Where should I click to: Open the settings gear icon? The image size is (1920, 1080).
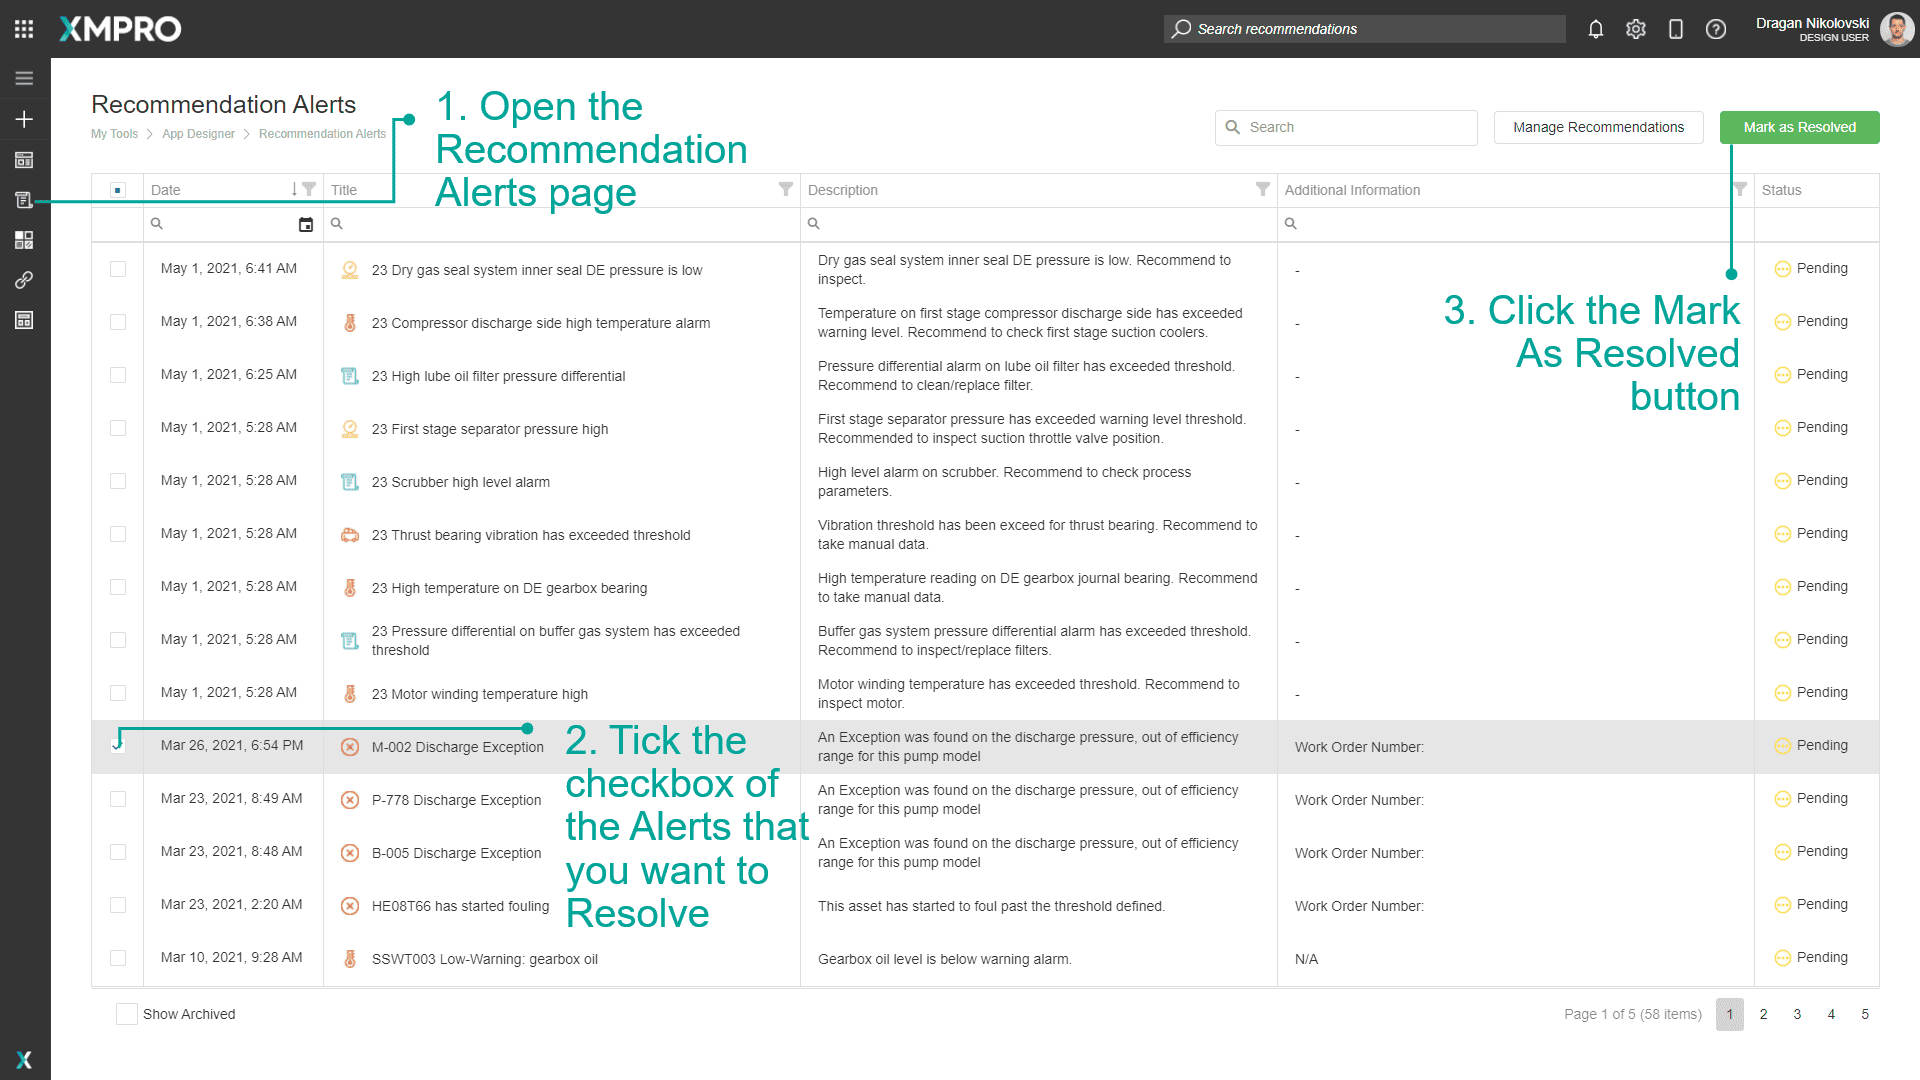click(x=1636, y=29)
